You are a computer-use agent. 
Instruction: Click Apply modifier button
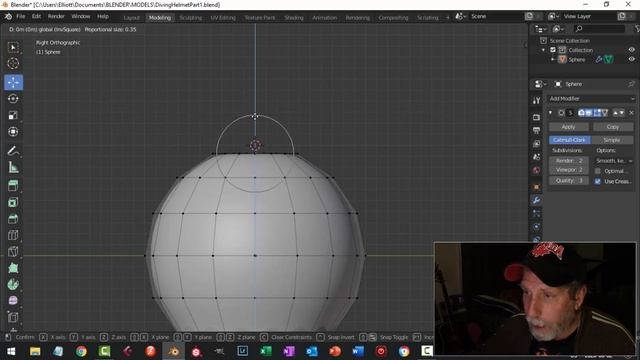(x=568, y=127)
